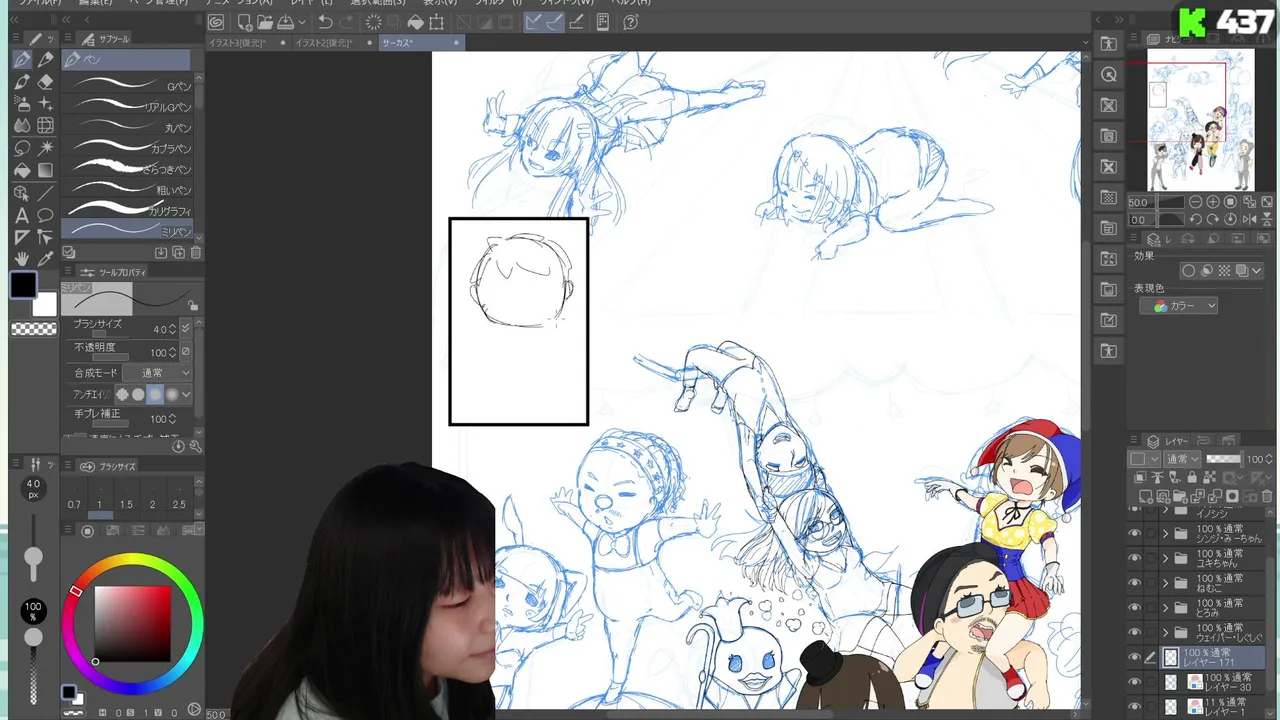Create a new raster layer
Screen dimensions: 1280x720
pos(1147,496)
